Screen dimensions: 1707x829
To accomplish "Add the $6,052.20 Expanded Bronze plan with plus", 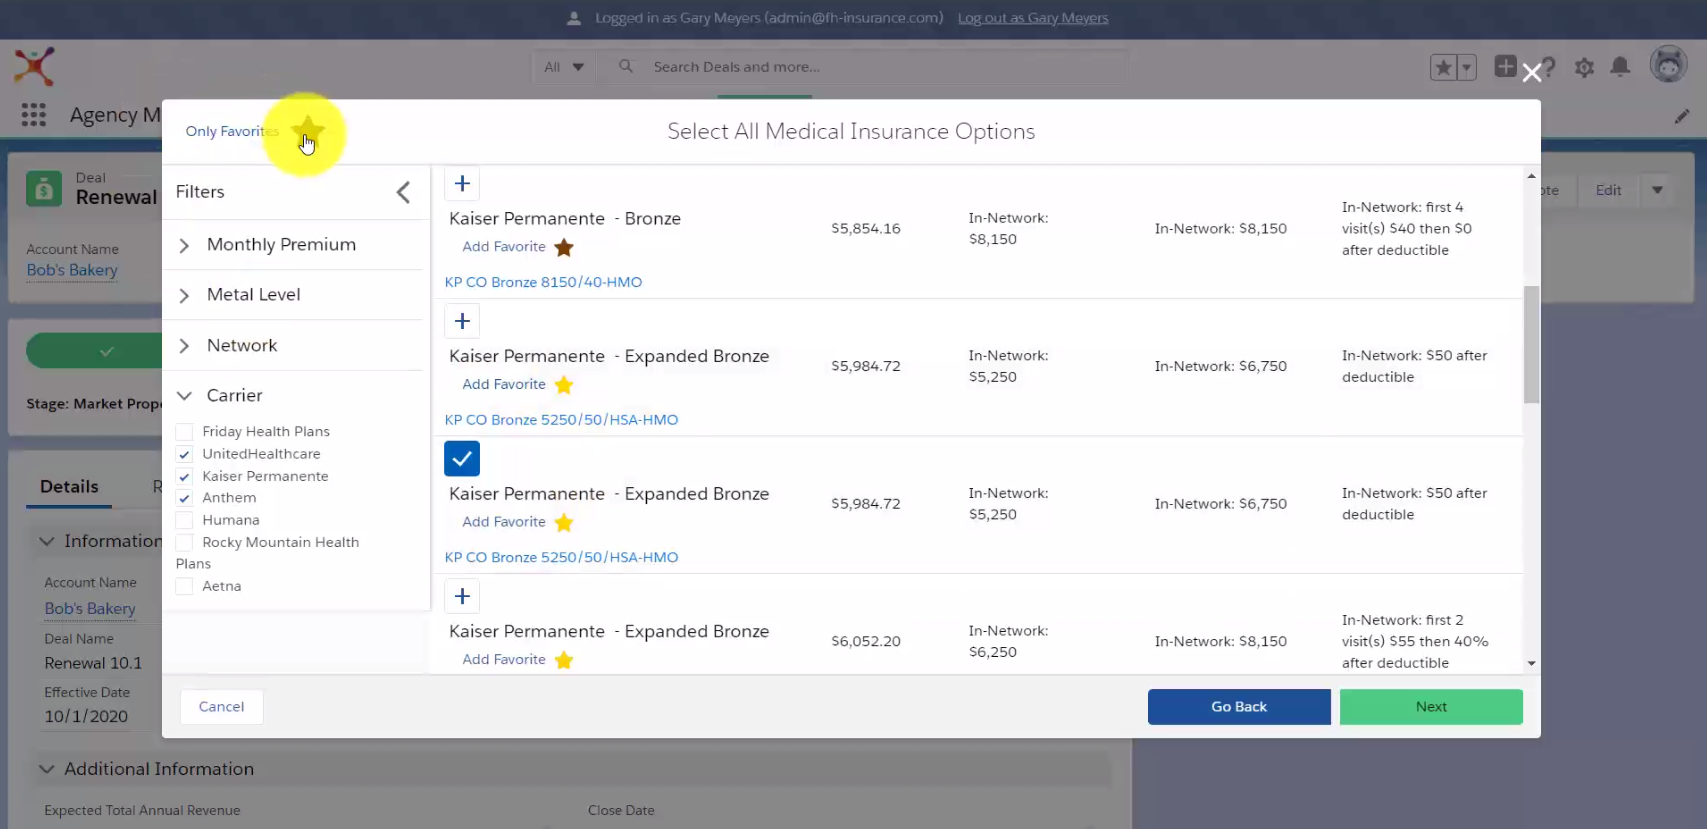I will point(462,596).
